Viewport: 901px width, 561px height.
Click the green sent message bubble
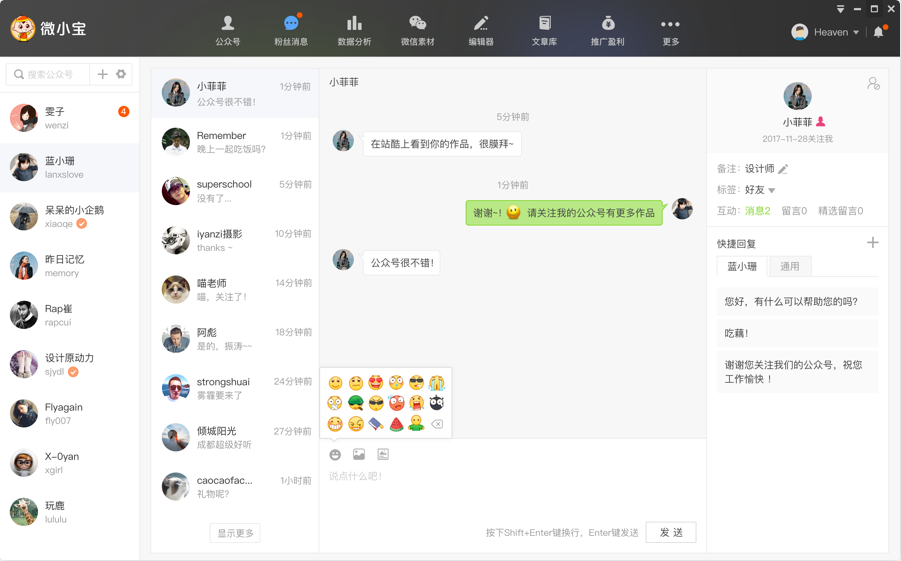(x=564, y=213)
